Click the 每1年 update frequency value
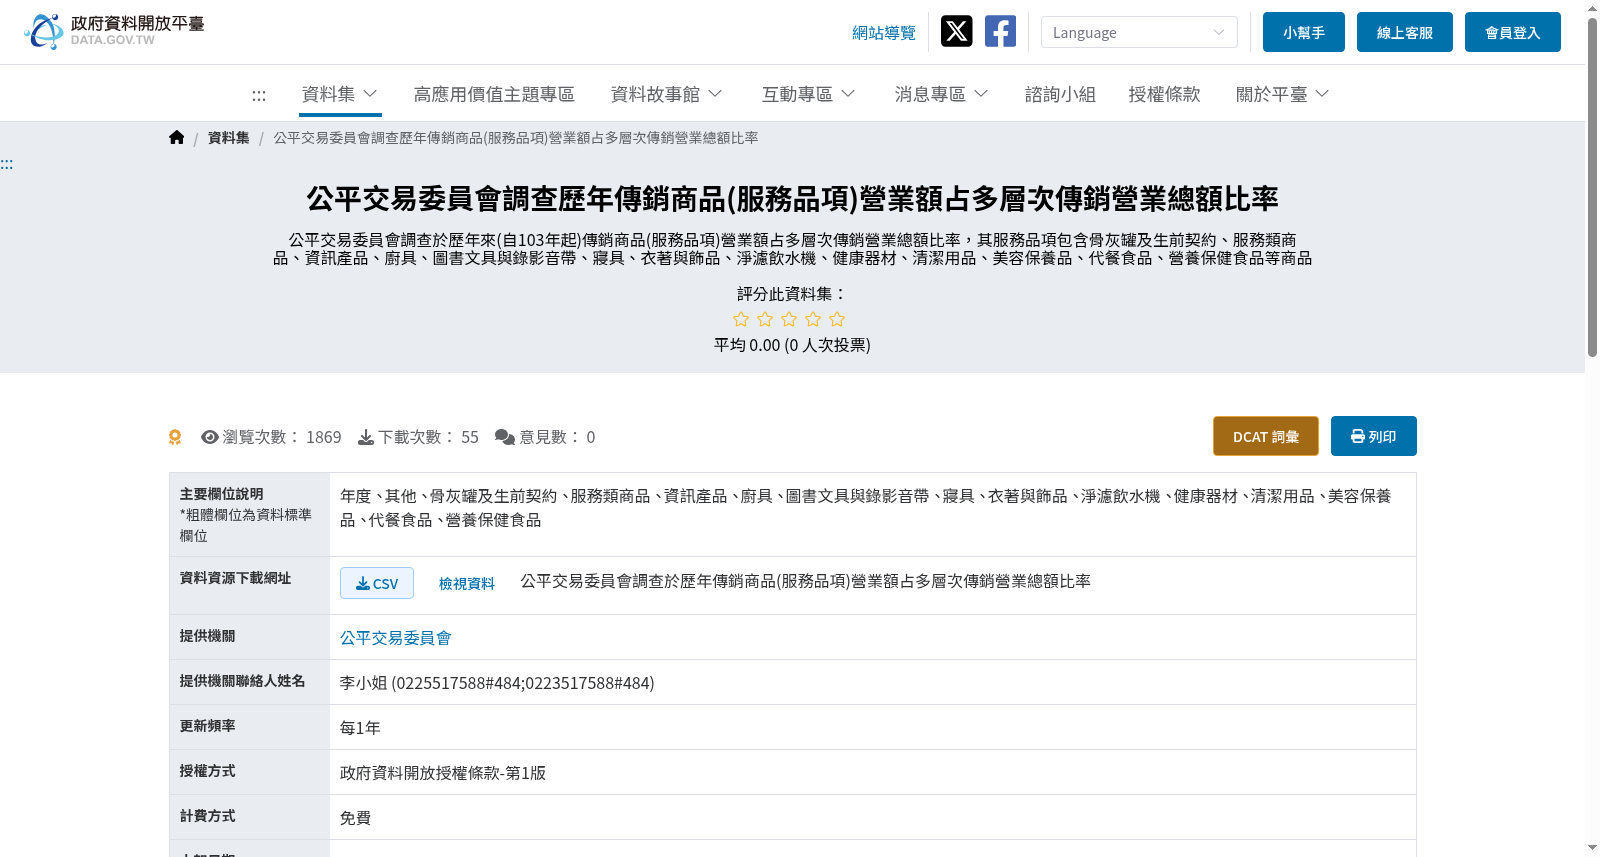The height and width of the screenshot is (857, 1600). coord(360,728)
